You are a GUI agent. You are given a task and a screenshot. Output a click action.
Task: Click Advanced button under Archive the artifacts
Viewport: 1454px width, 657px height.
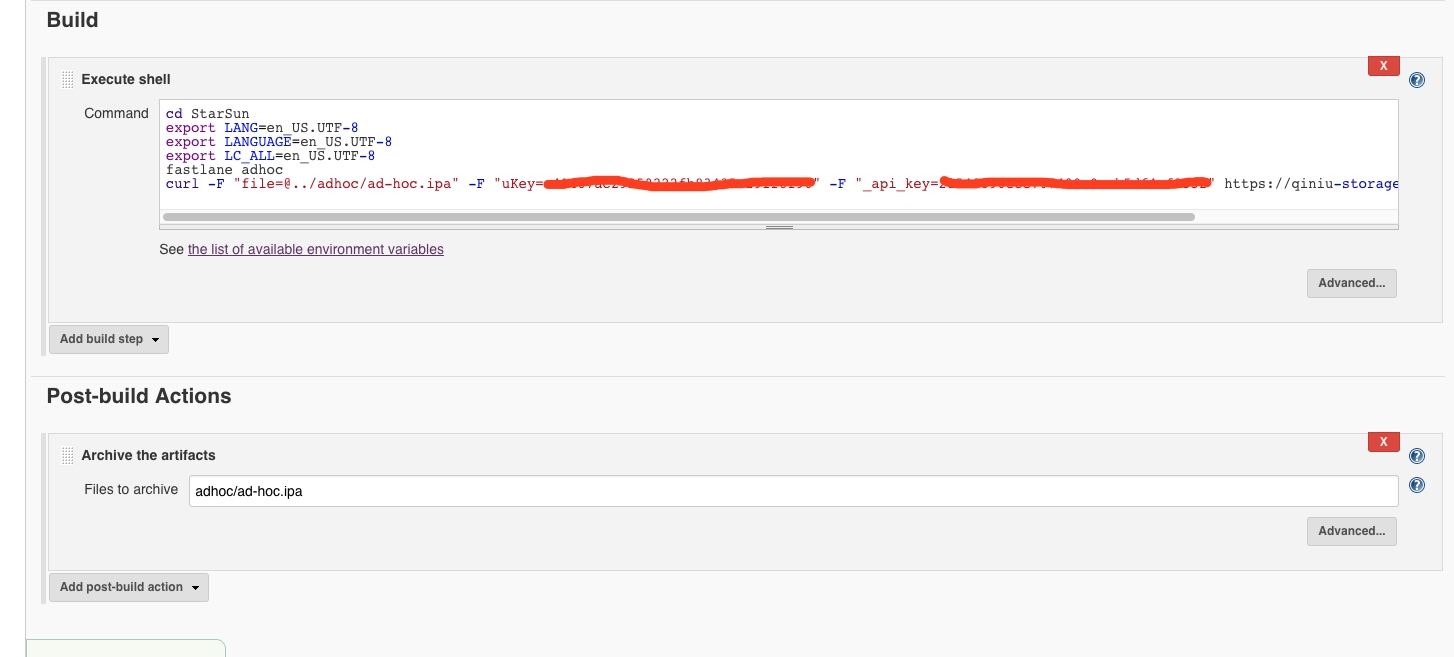coord(1351,531)
